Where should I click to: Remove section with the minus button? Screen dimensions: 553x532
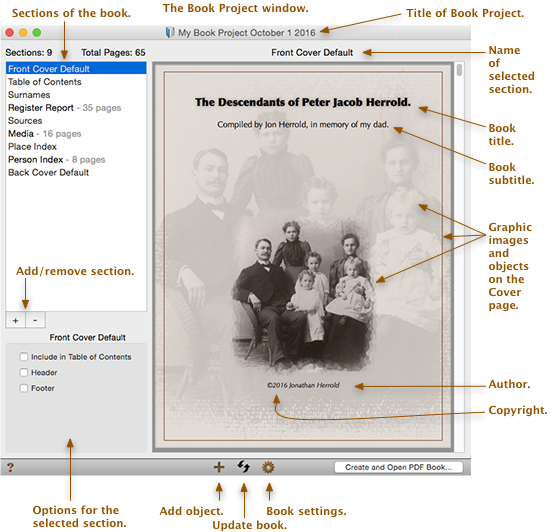coord(35,320)
